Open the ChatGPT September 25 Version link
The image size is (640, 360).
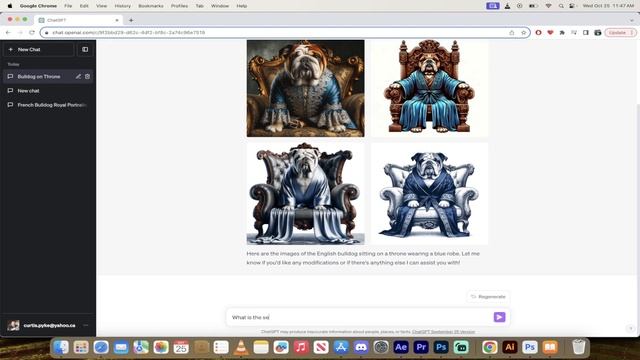click(x=443, y=332)
